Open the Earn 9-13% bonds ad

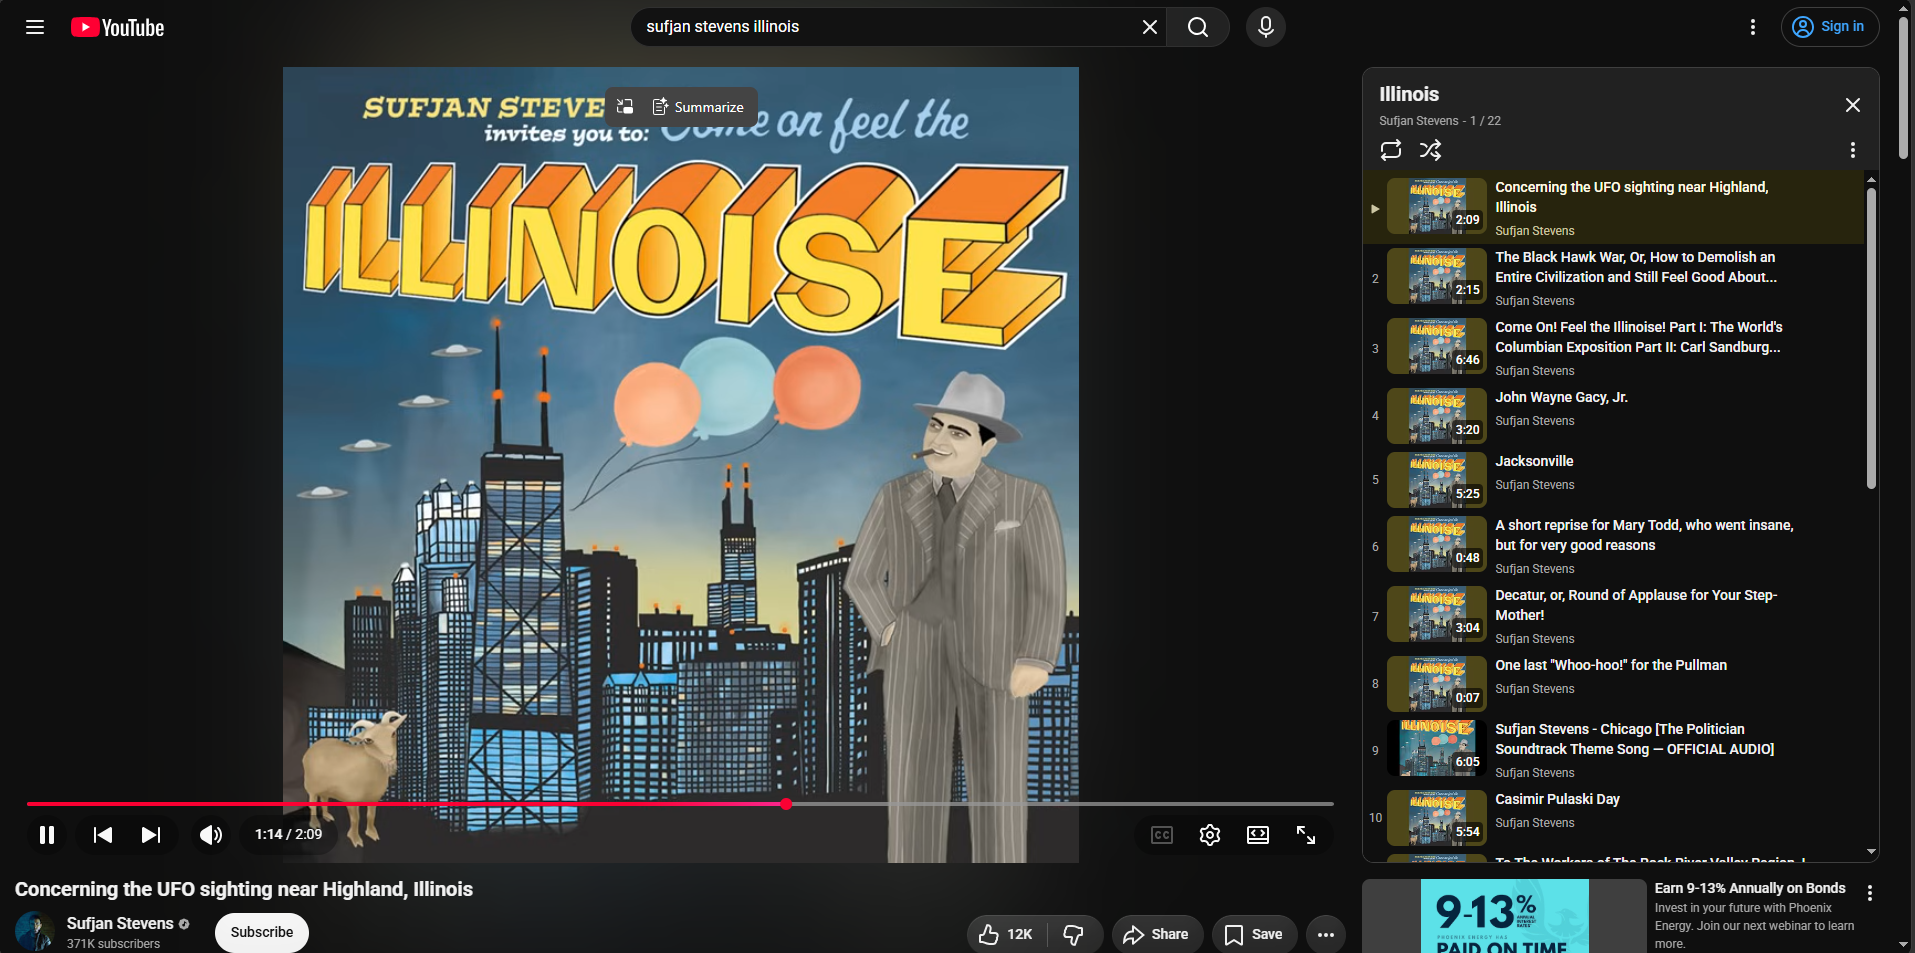point(1749,888)
